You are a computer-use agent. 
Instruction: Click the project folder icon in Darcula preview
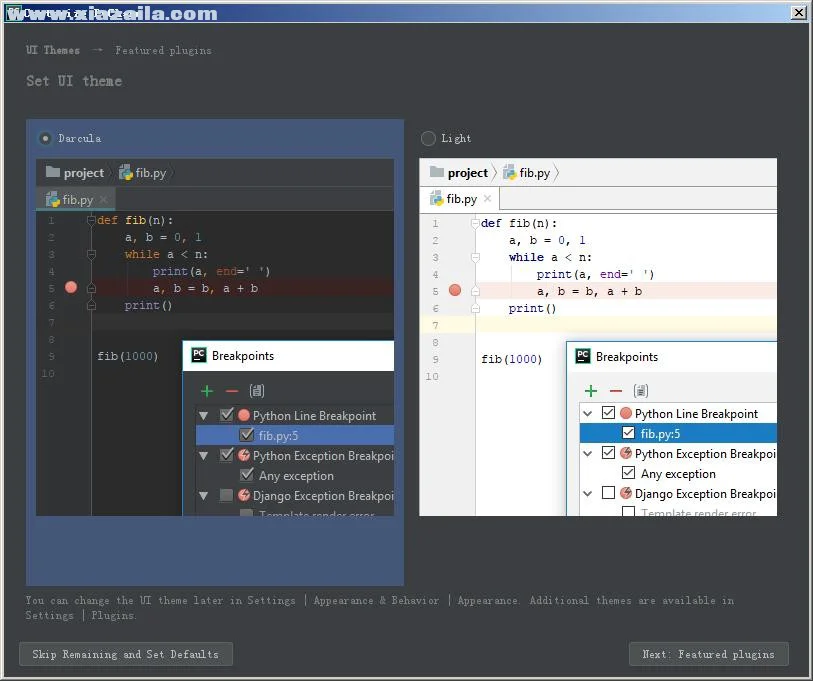(53, 172)
